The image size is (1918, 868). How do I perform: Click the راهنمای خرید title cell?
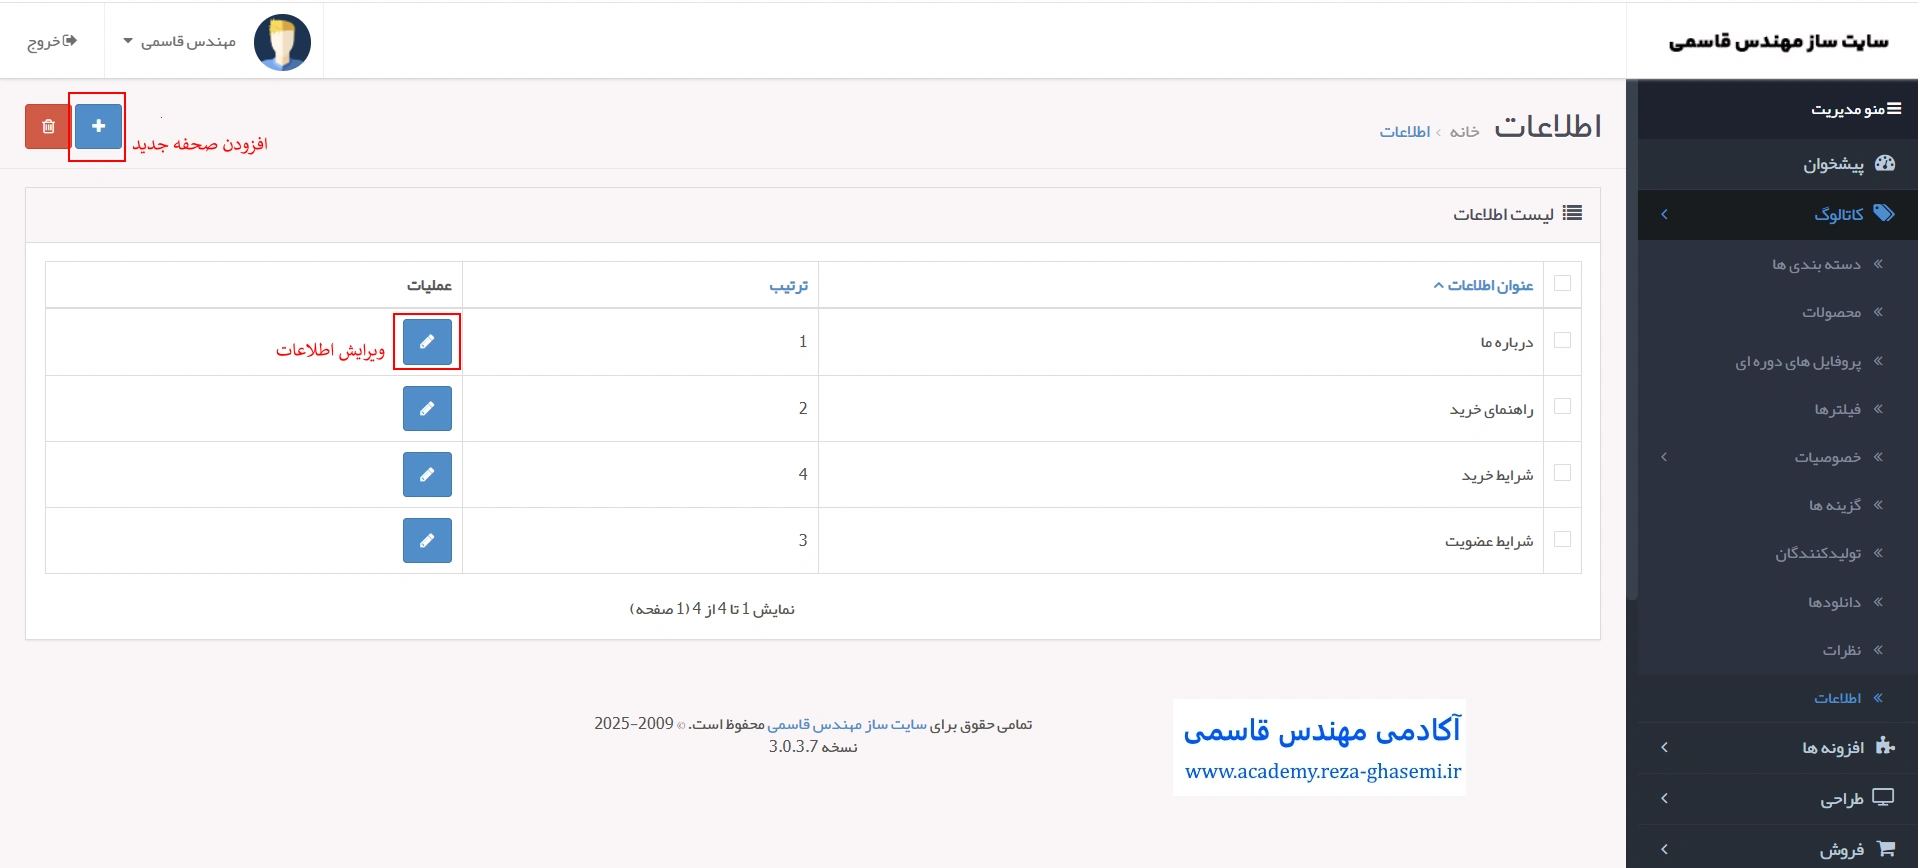pos(1181,409)
